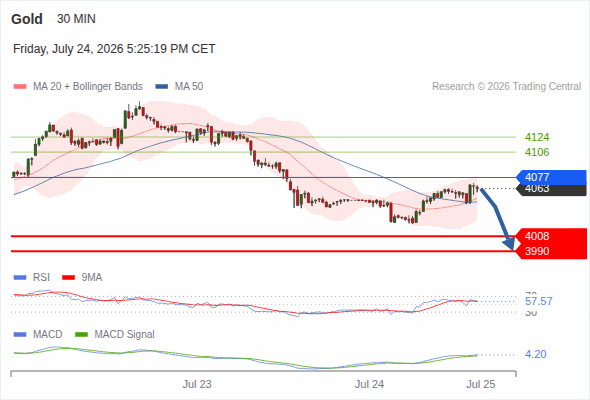The width and height of the screenshot is (590, 400).
Task: Click the 9MA red legend marker
Action: click(68, 278)
